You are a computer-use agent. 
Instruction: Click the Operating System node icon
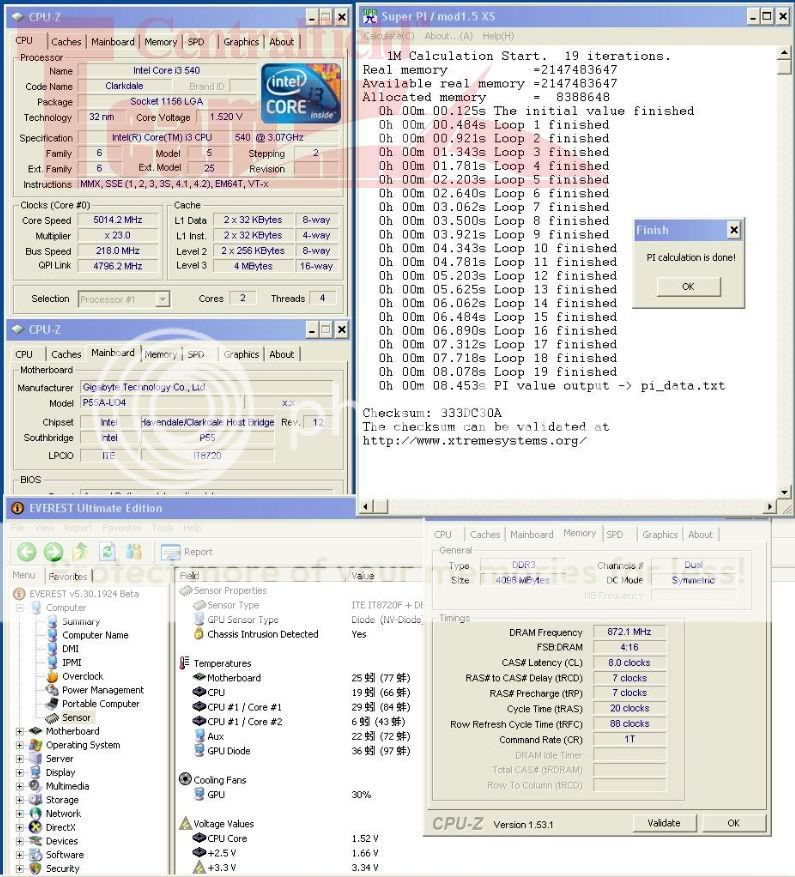(36, 745)
